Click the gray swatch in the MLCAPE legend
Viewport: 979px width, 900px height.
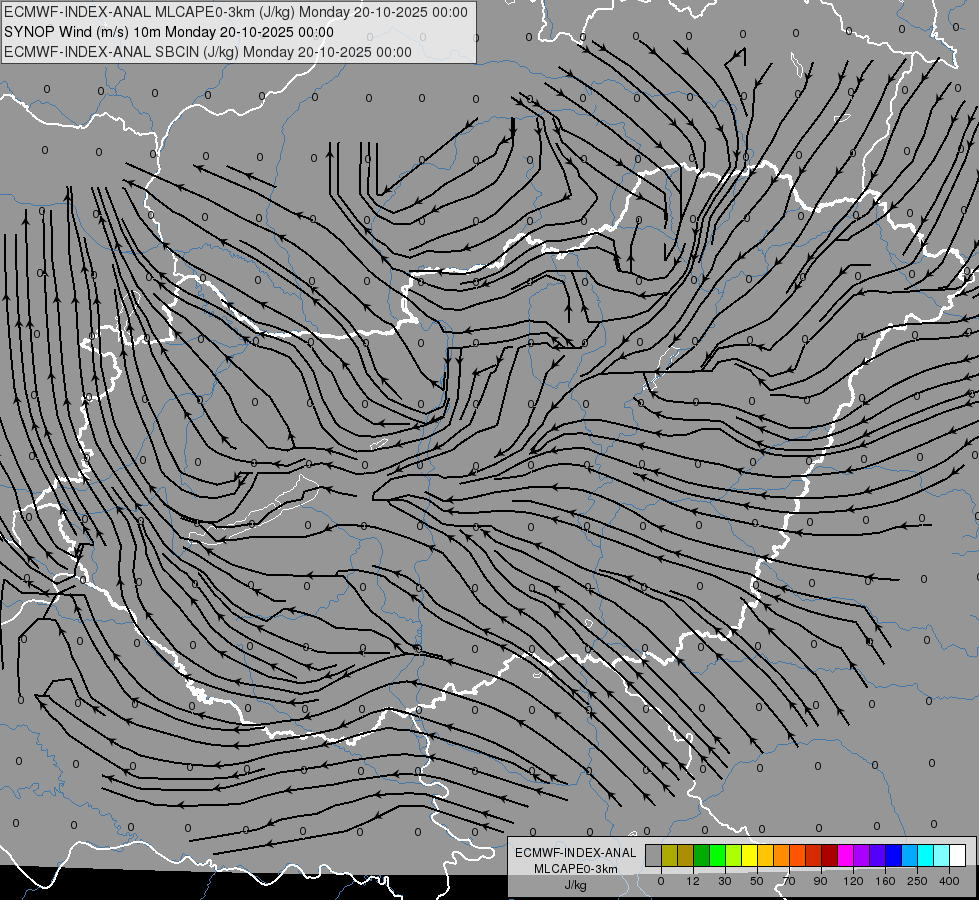tap(653, 855)
